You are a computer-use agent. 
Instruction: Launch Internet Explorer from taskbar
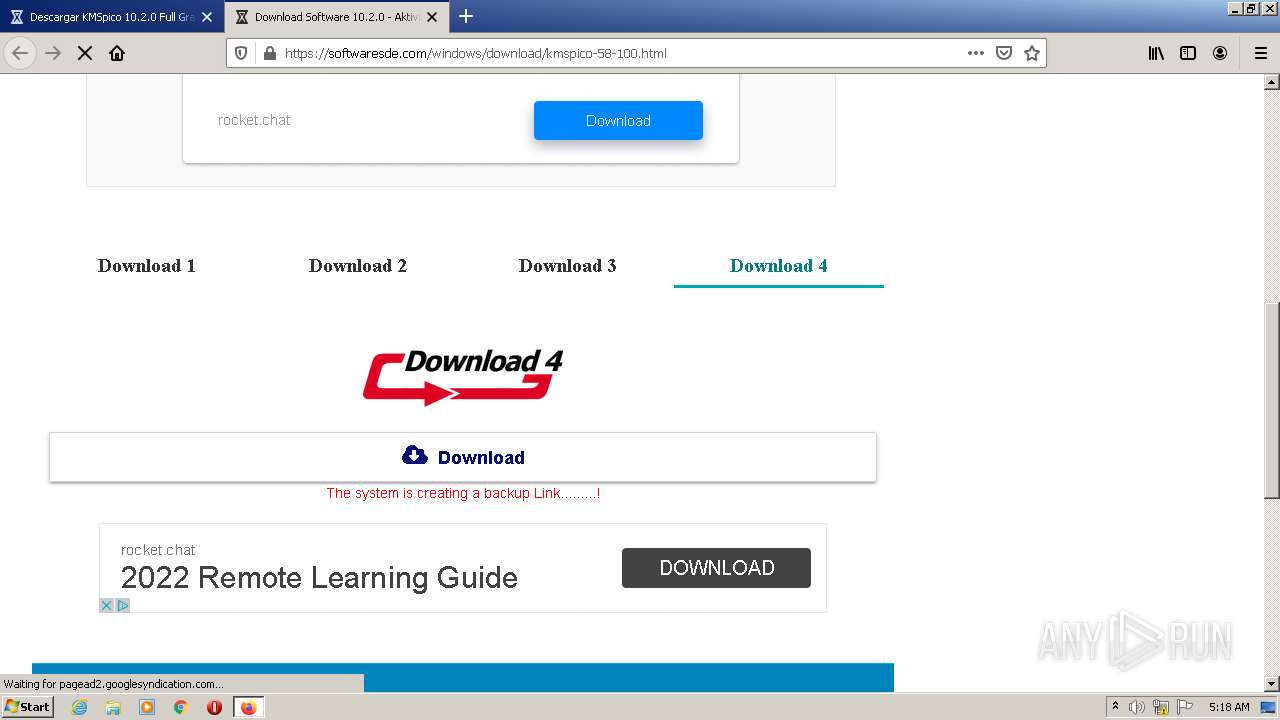[x=79, y=707]
